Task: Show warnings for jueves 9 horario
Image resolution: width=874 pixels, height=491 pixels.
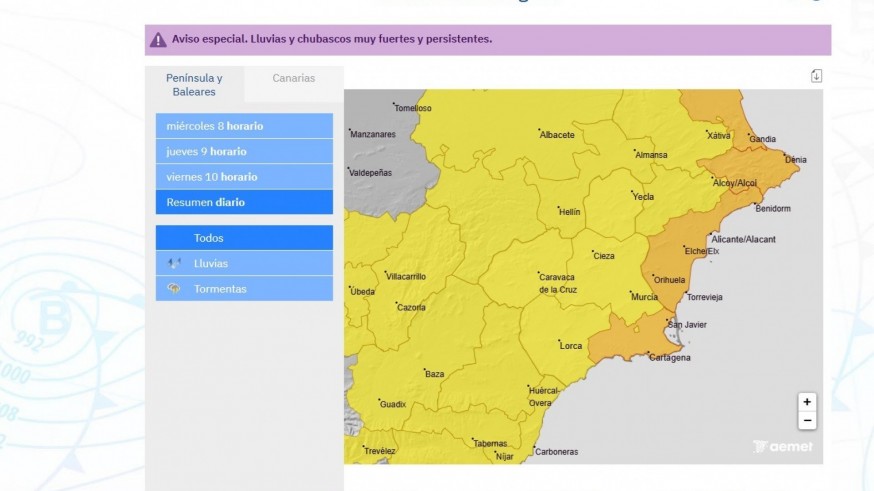Action: point(244,152)
